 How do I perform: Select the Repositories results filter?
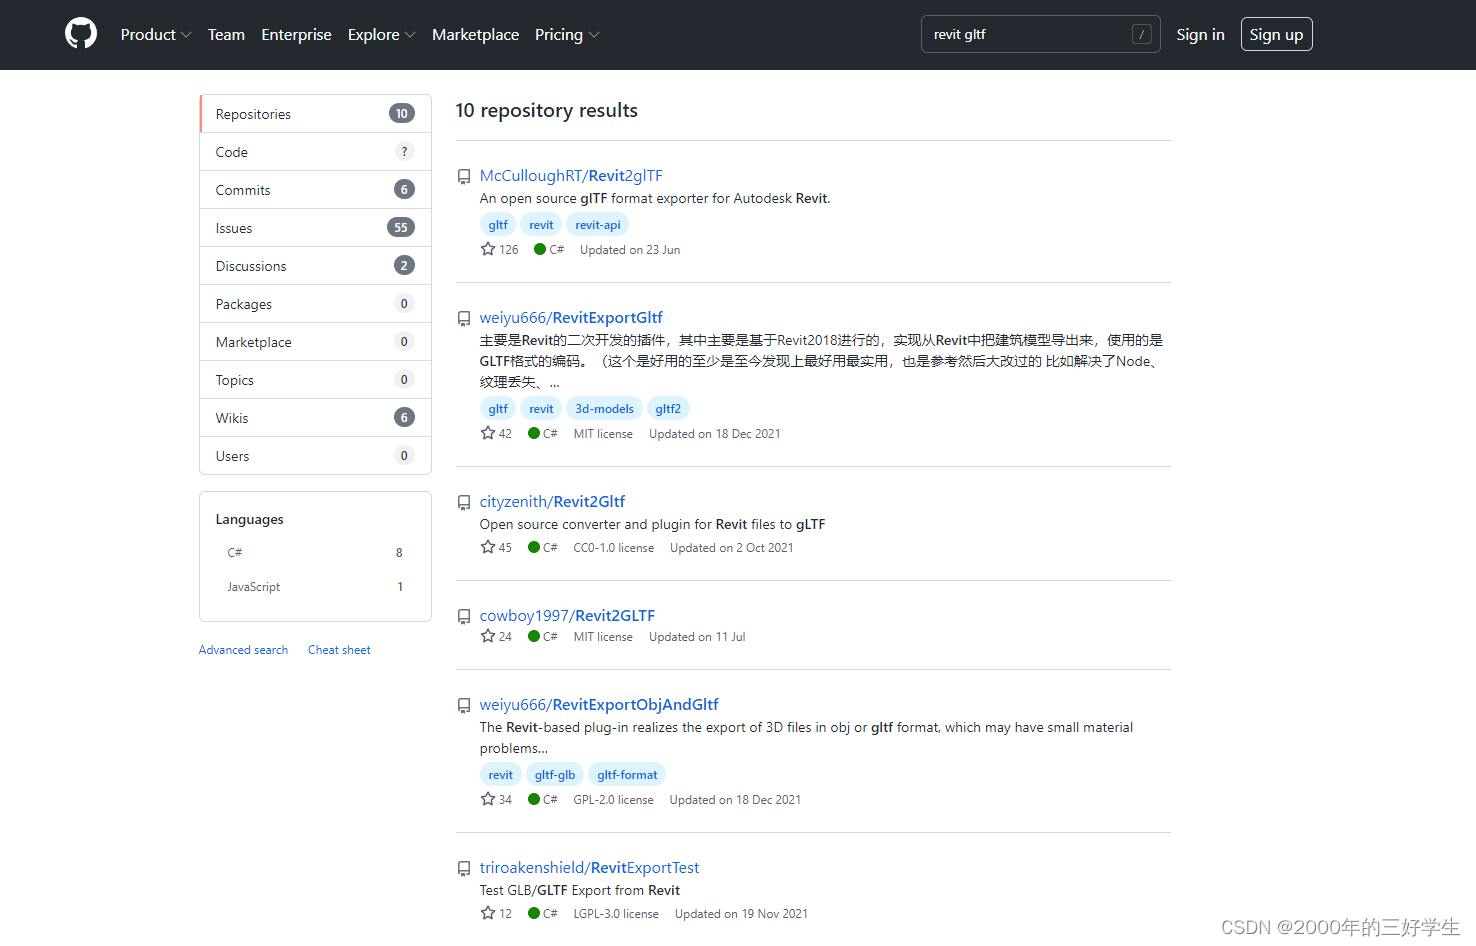coord(315,114)
